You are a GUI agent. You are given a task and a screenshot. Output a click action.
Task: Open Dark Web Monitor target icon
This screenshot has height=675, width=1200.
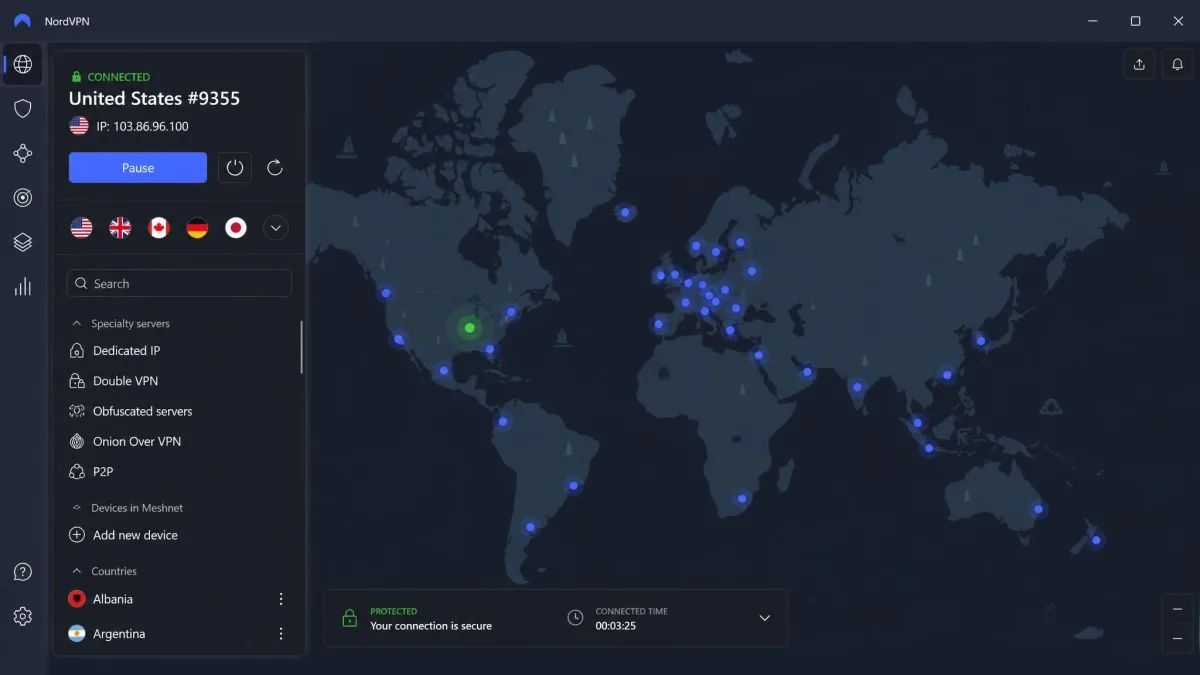(x=23, y=197)
